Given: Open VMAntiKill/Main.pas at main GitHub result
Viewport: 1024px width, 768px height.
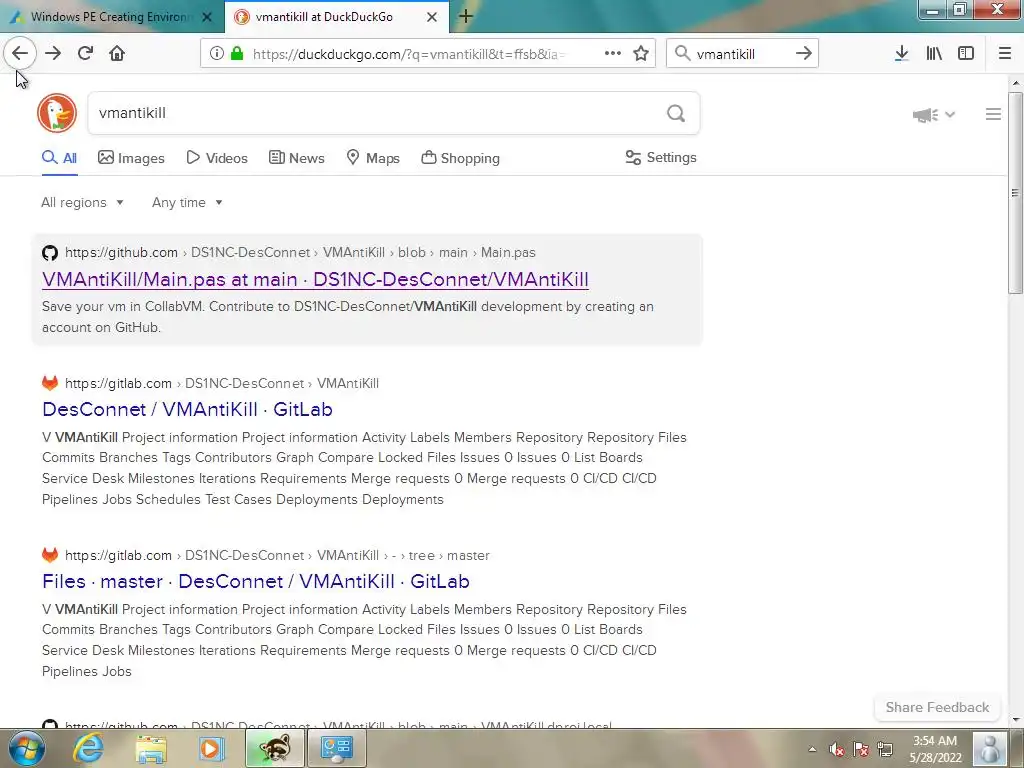Looking at the screenshot, I should coord(315,280).
